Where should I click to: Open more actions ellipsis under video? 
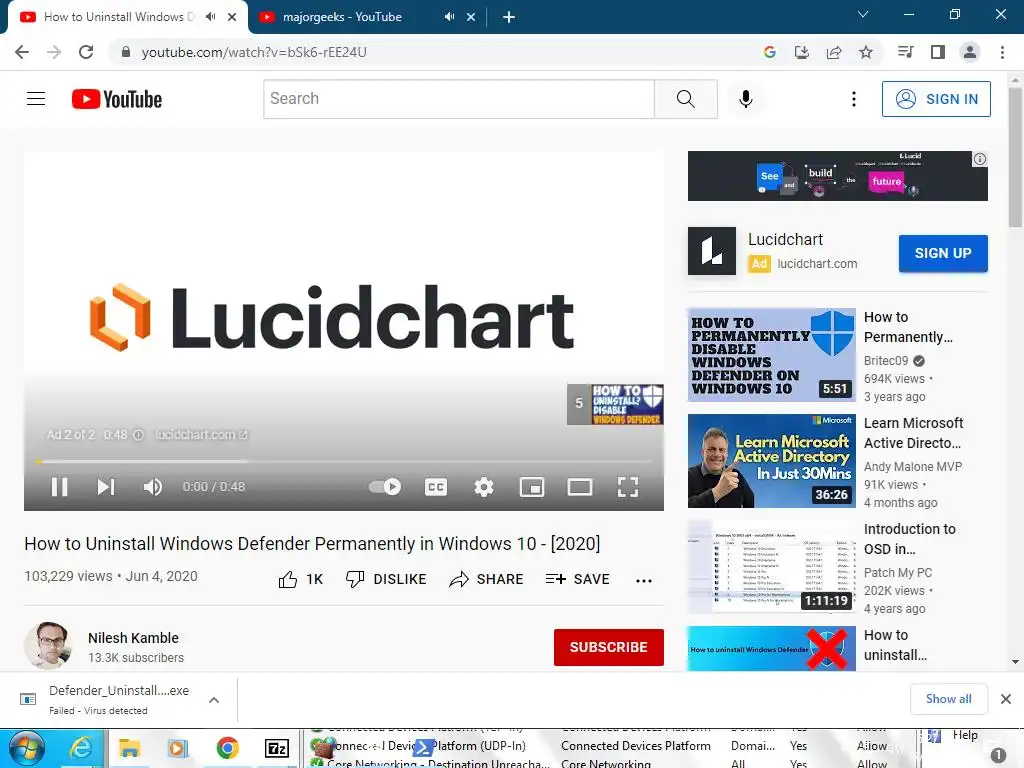click(644, 581)
